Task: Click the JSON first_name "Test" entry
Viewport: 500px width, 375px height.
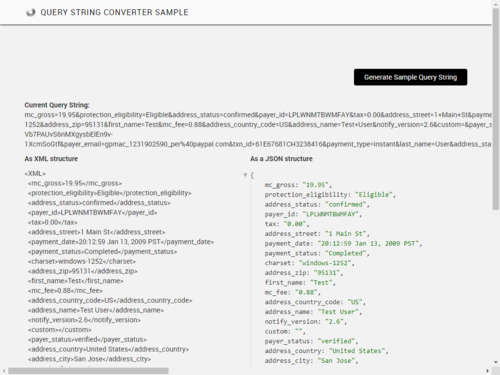Action: (300, 283)
